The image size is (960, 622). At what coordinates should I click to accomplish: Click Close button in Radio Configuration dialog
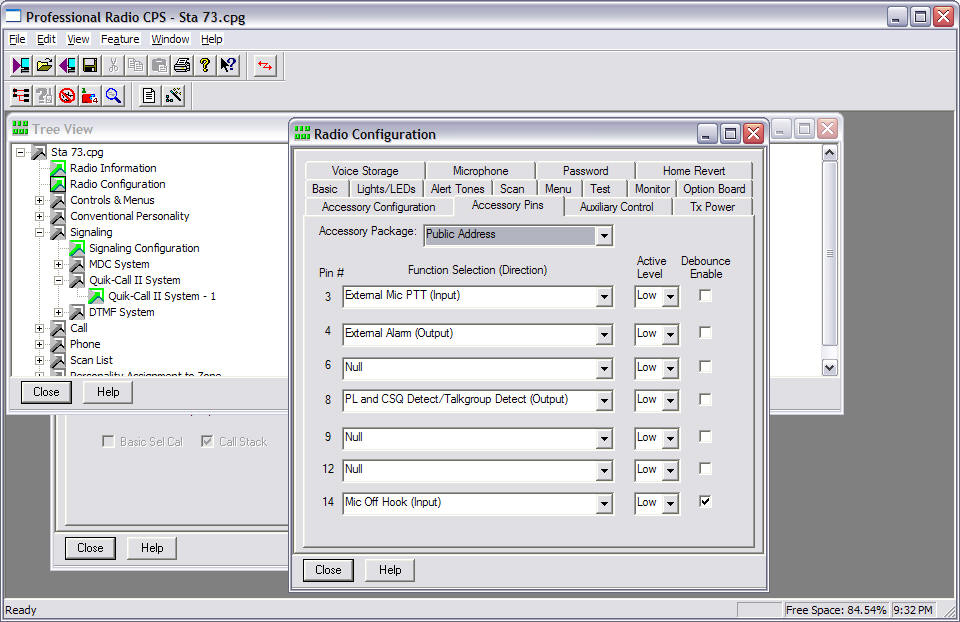coord(328,570)
